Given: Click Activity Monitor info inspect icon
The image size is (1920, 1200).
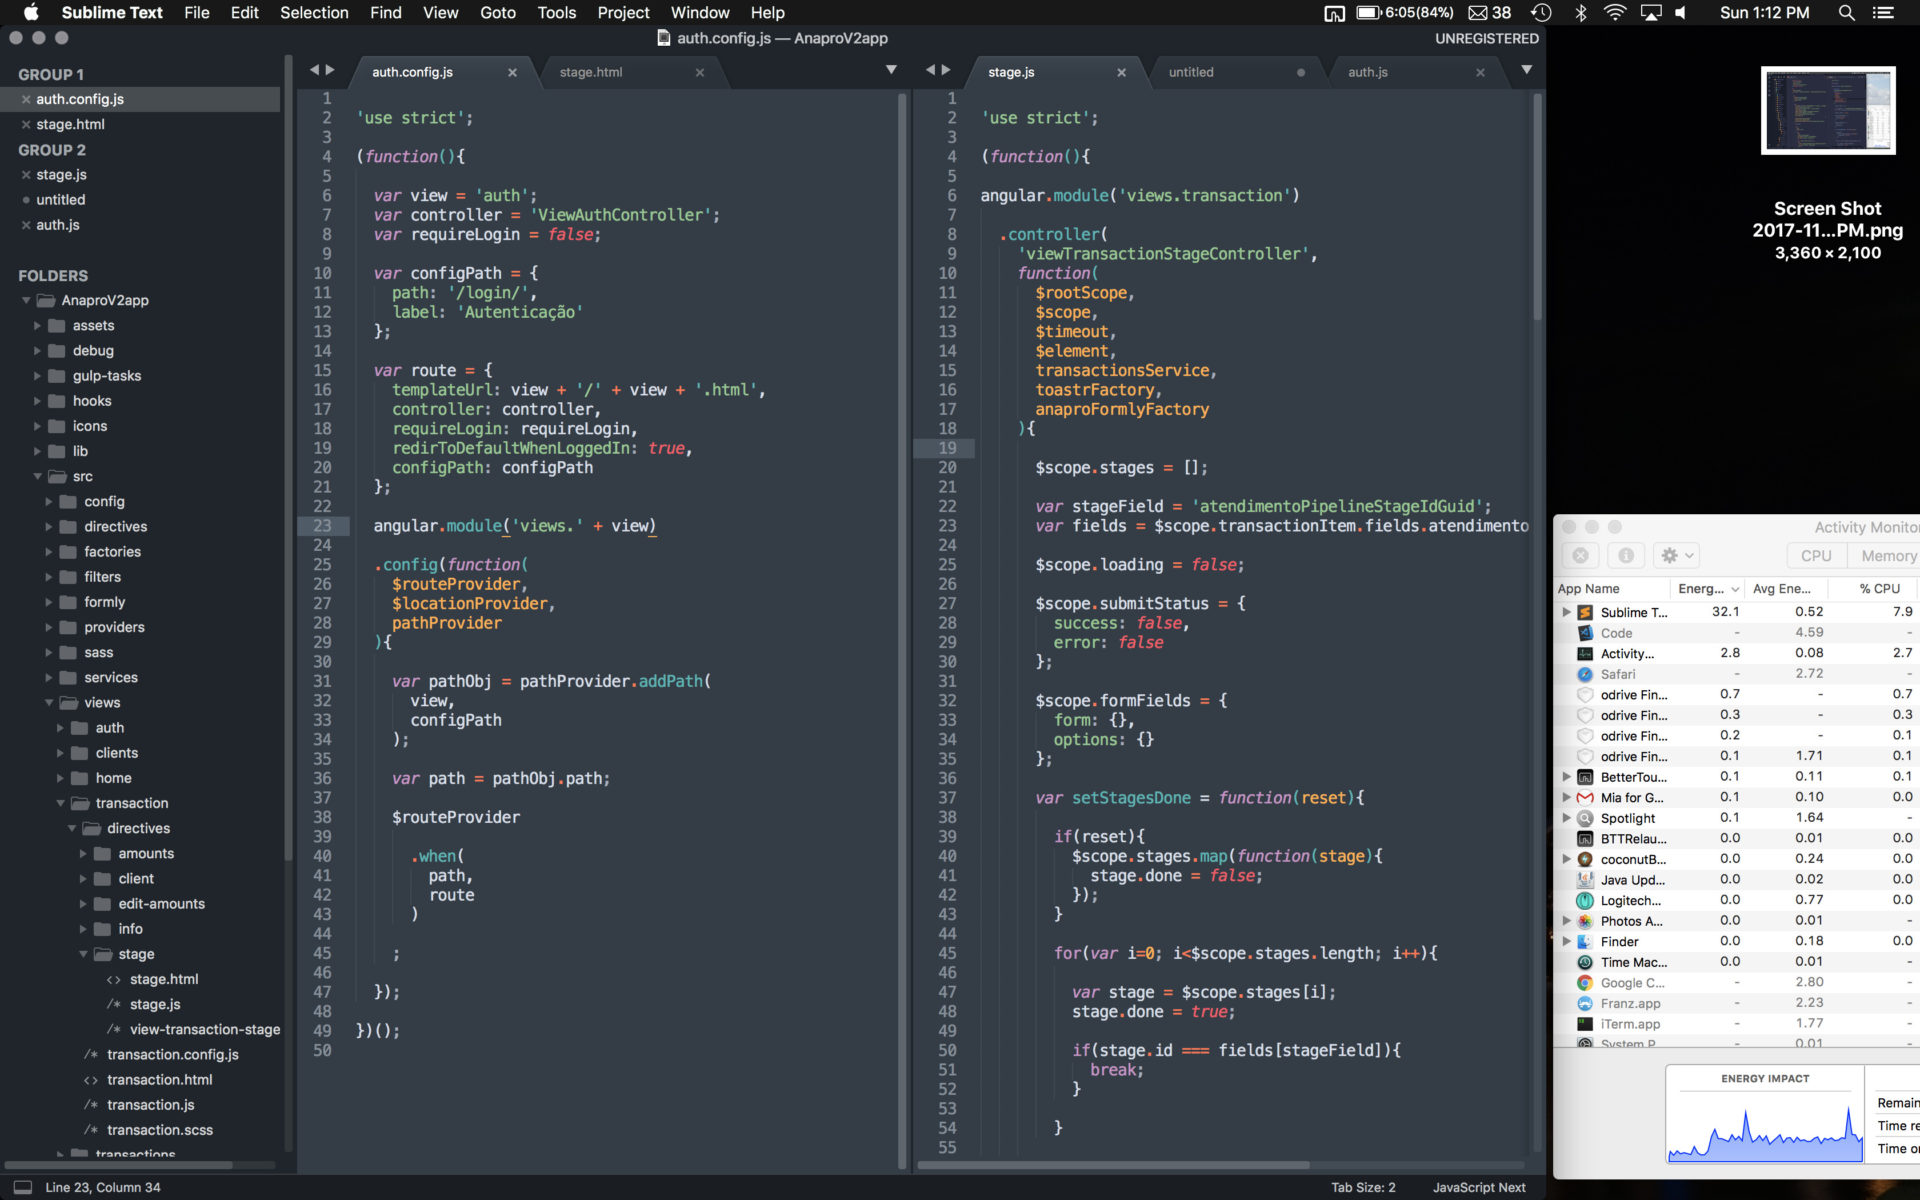Looking at the screenshot, I should pos(1626,555).
